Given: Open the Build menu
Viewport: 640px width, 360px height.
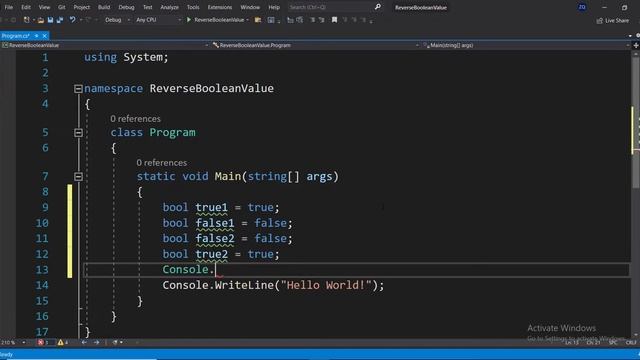Looking at the screenshot, I should pos(104,7).
